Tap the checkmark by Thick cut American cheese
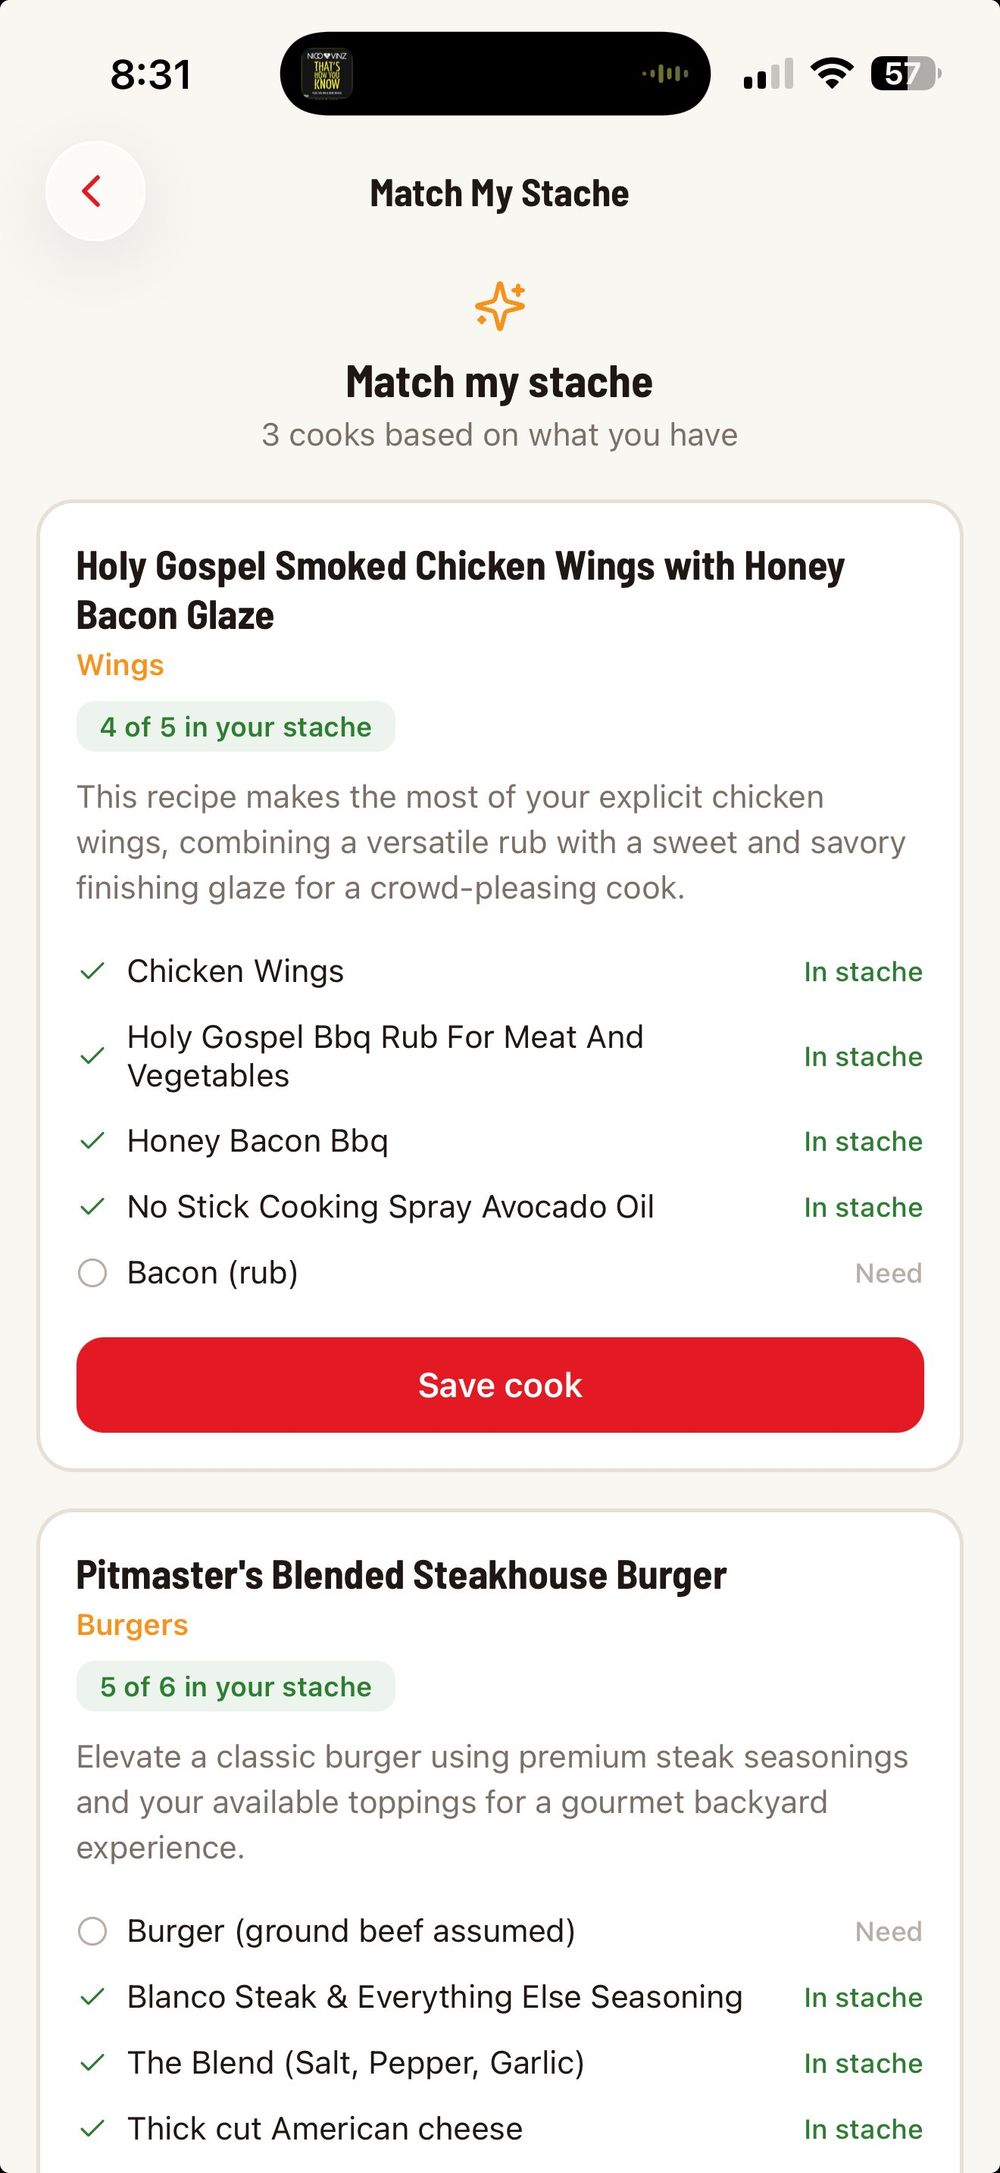This screenshot has width=1000, height=2173. [92, 2129]
